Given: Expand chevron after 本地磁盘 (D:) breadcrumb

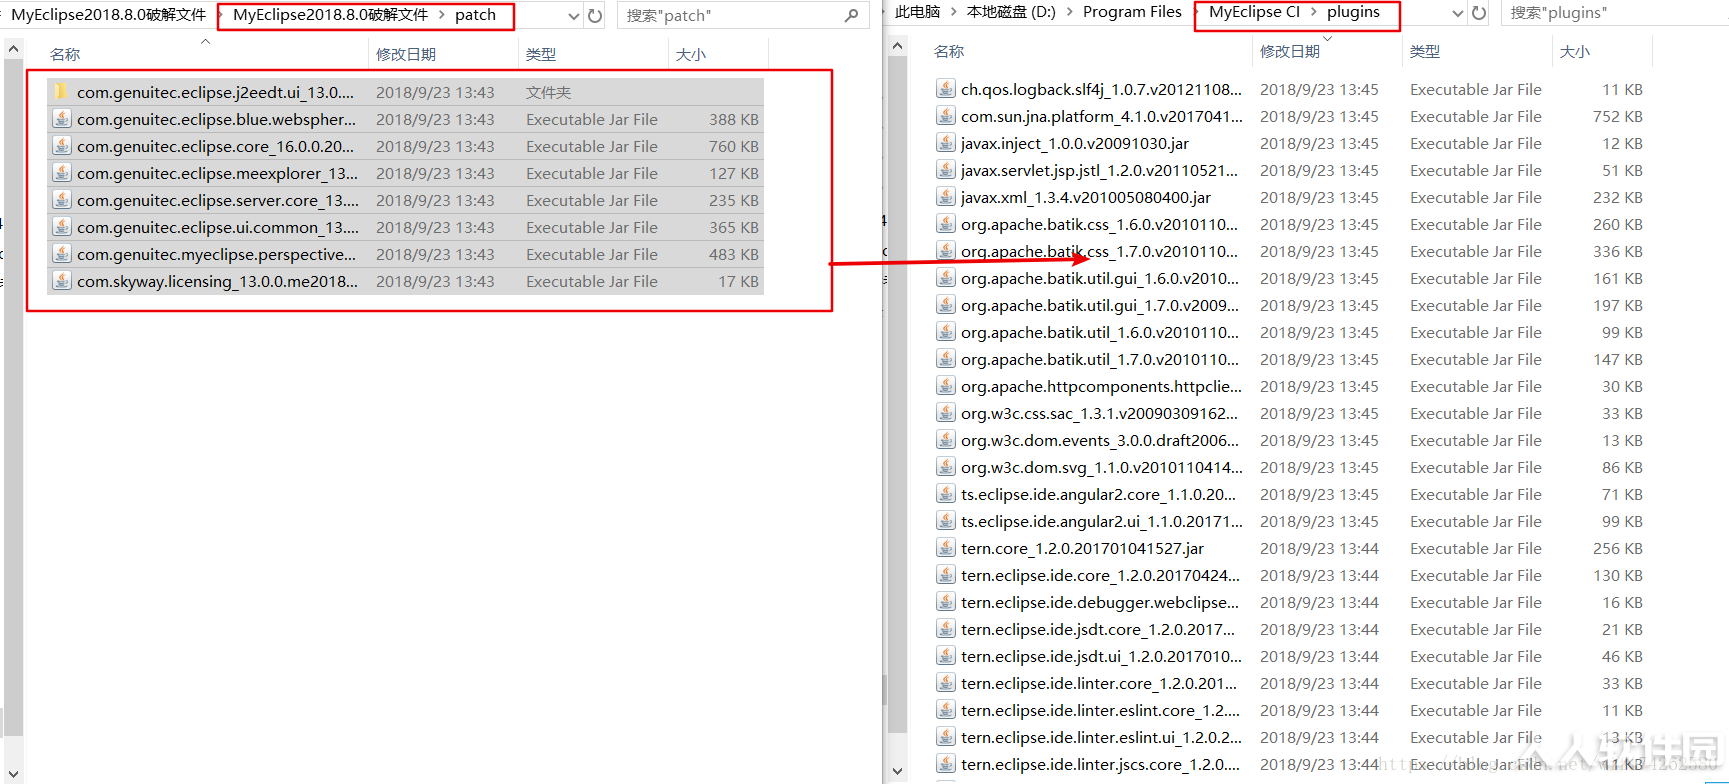Looking at the screenshot, I should [1070, 12].
